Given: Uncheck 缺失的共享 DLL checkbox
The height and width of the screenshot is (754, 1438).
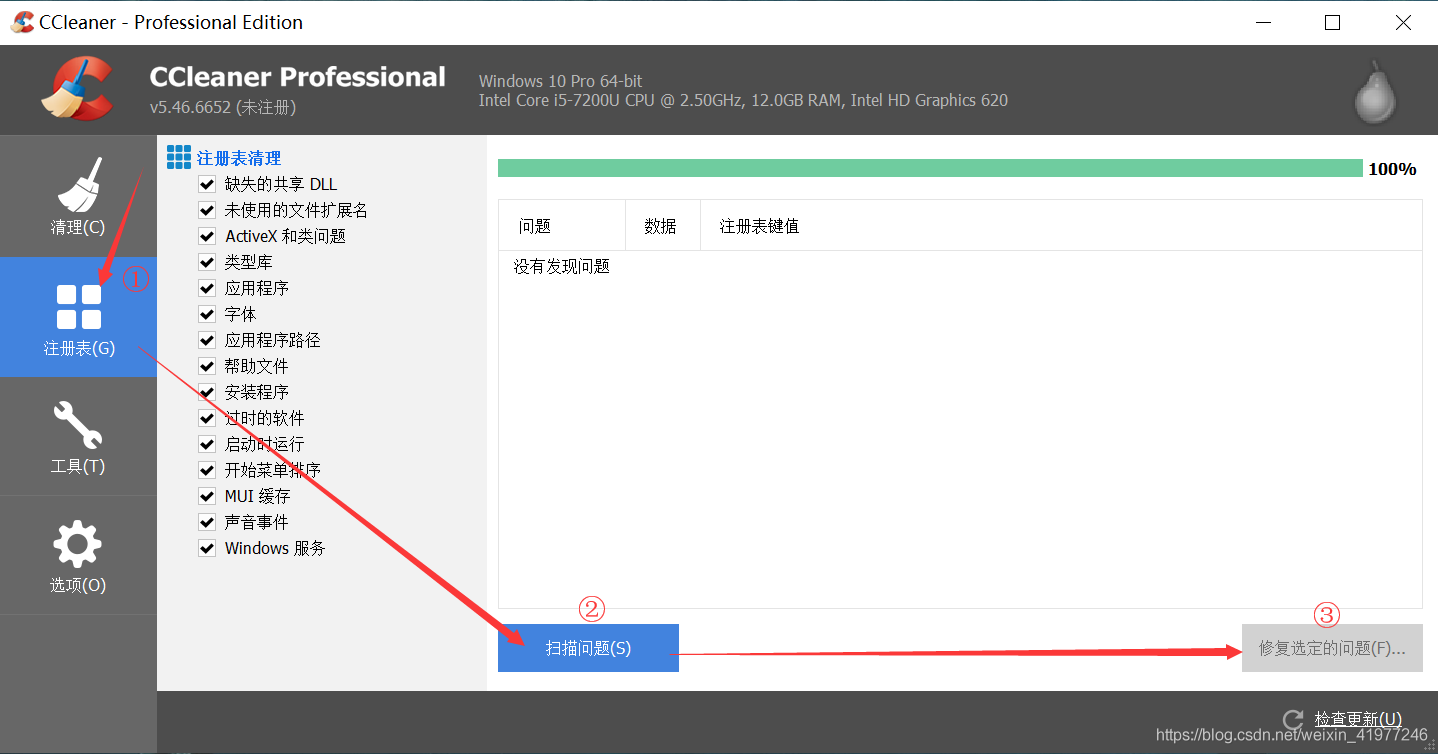Looking at the screenshot, I should pos(207,184).
